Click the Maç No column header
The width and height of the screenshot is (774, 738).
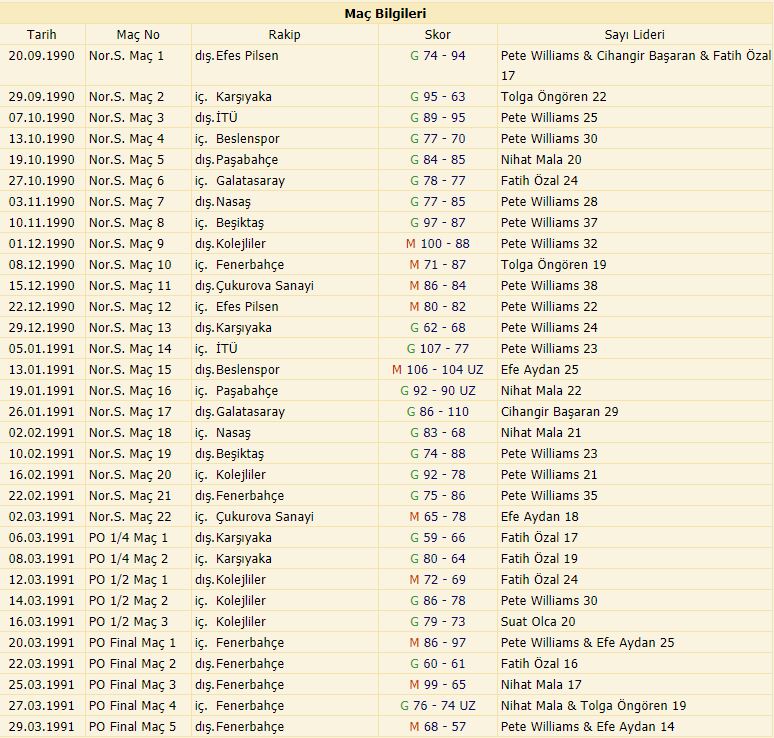(138, 35)
